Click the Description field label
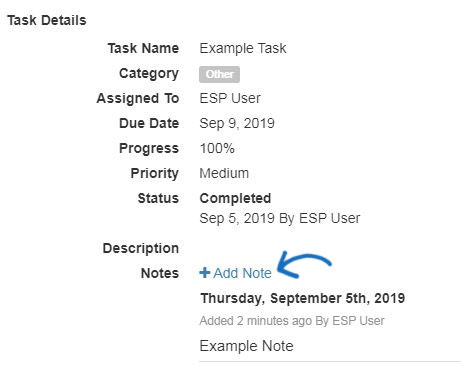Viewport: 461px width, 372px height. point(141,248)
